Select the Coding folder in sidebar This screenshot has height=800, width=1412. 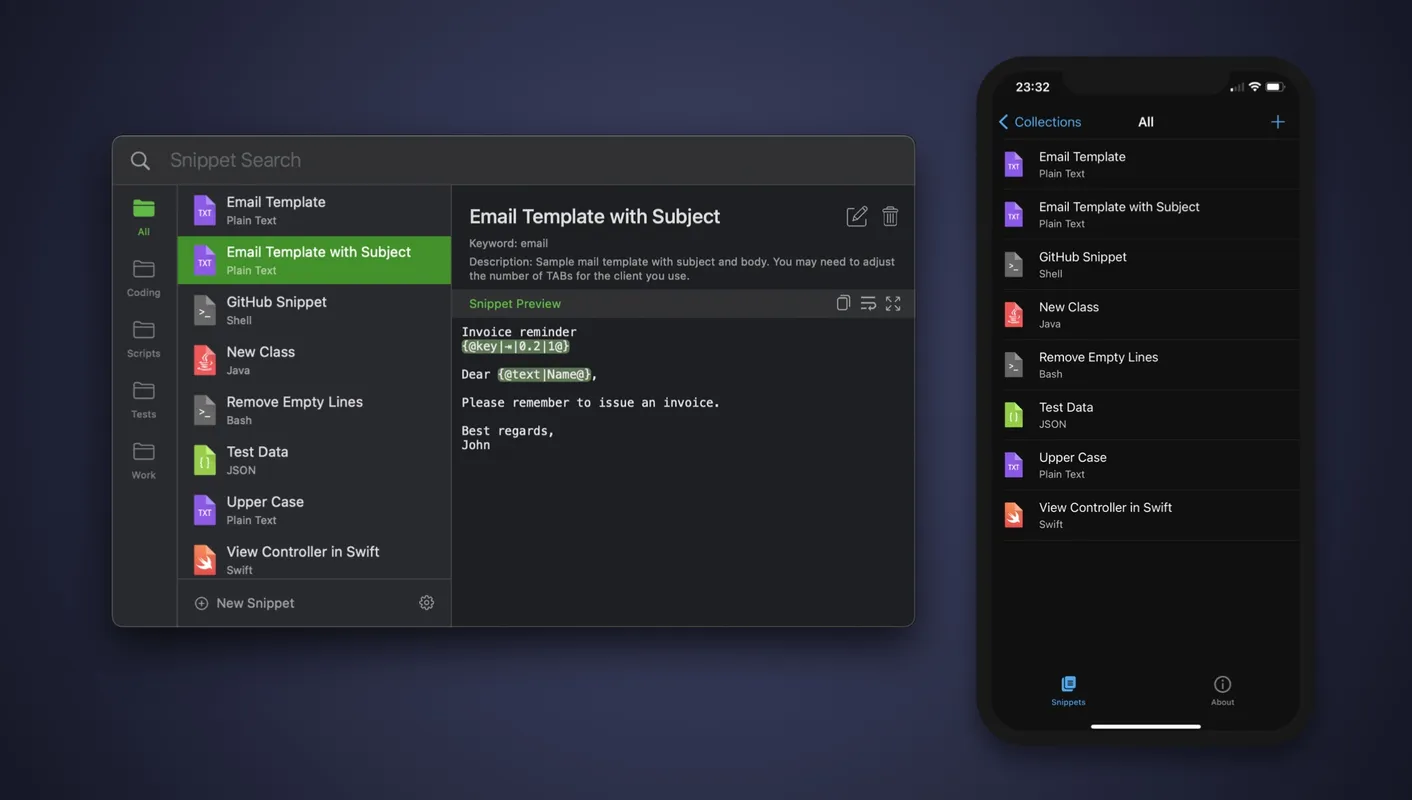144,277
